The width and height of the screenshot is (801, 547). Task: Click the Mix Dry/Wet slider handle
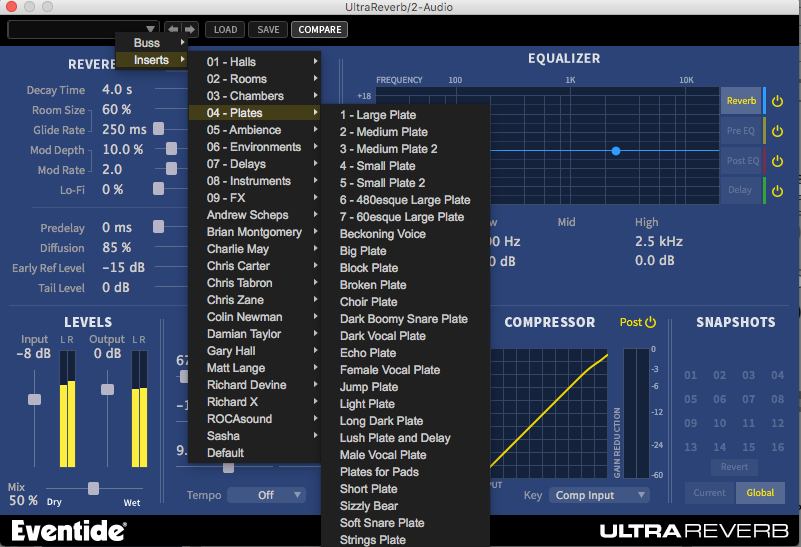(93, 488)
